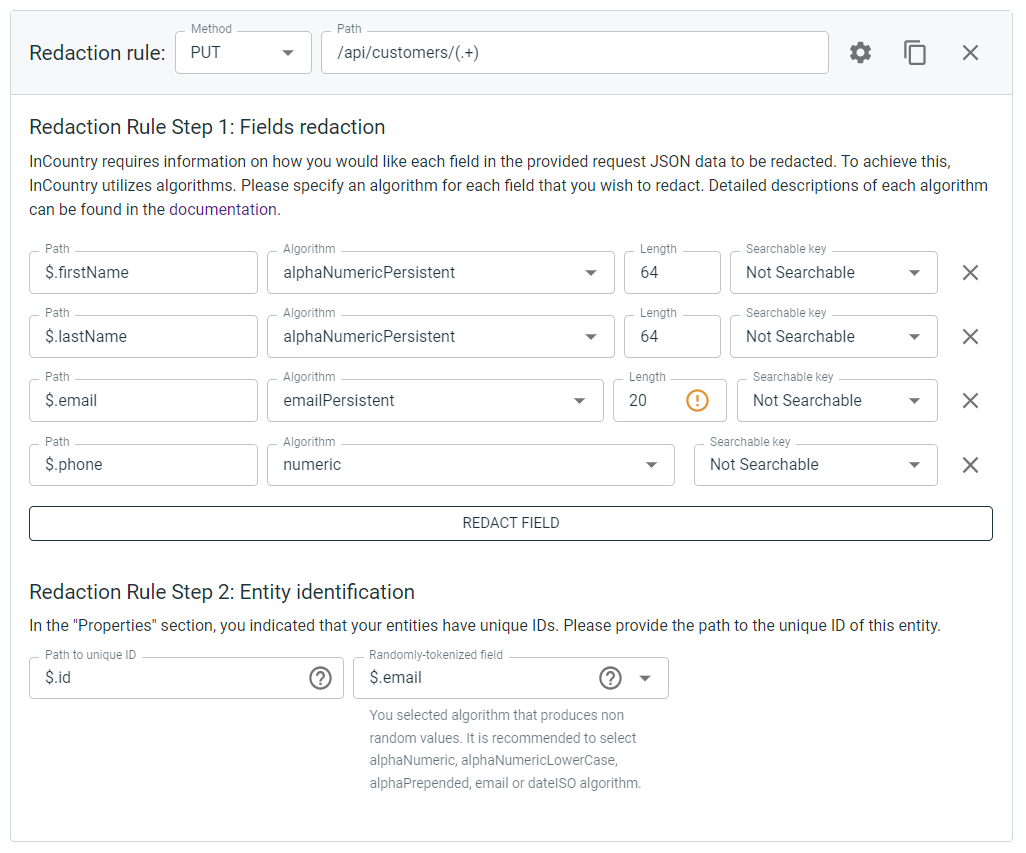Duplicate the redaction rule with copy icon
This screenshot has width=1026, height=853.
[x=915, y=53]
